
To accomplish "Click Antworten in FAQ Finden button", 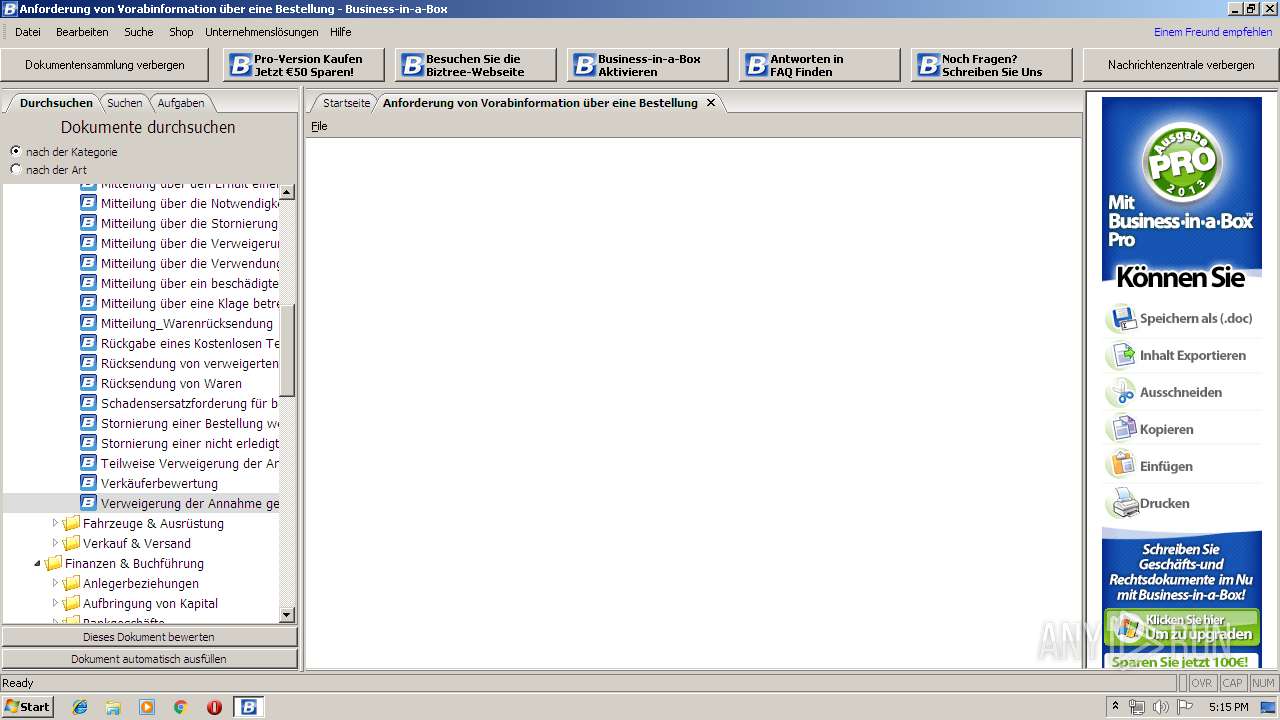I will [819, 65].
